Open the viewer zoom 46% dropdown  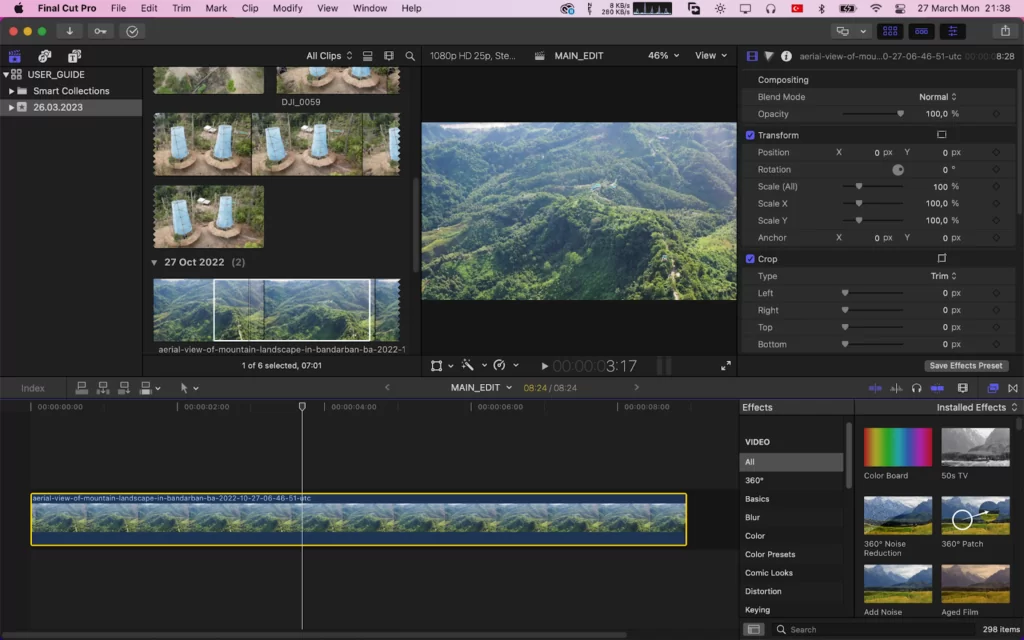click(663, 56)
